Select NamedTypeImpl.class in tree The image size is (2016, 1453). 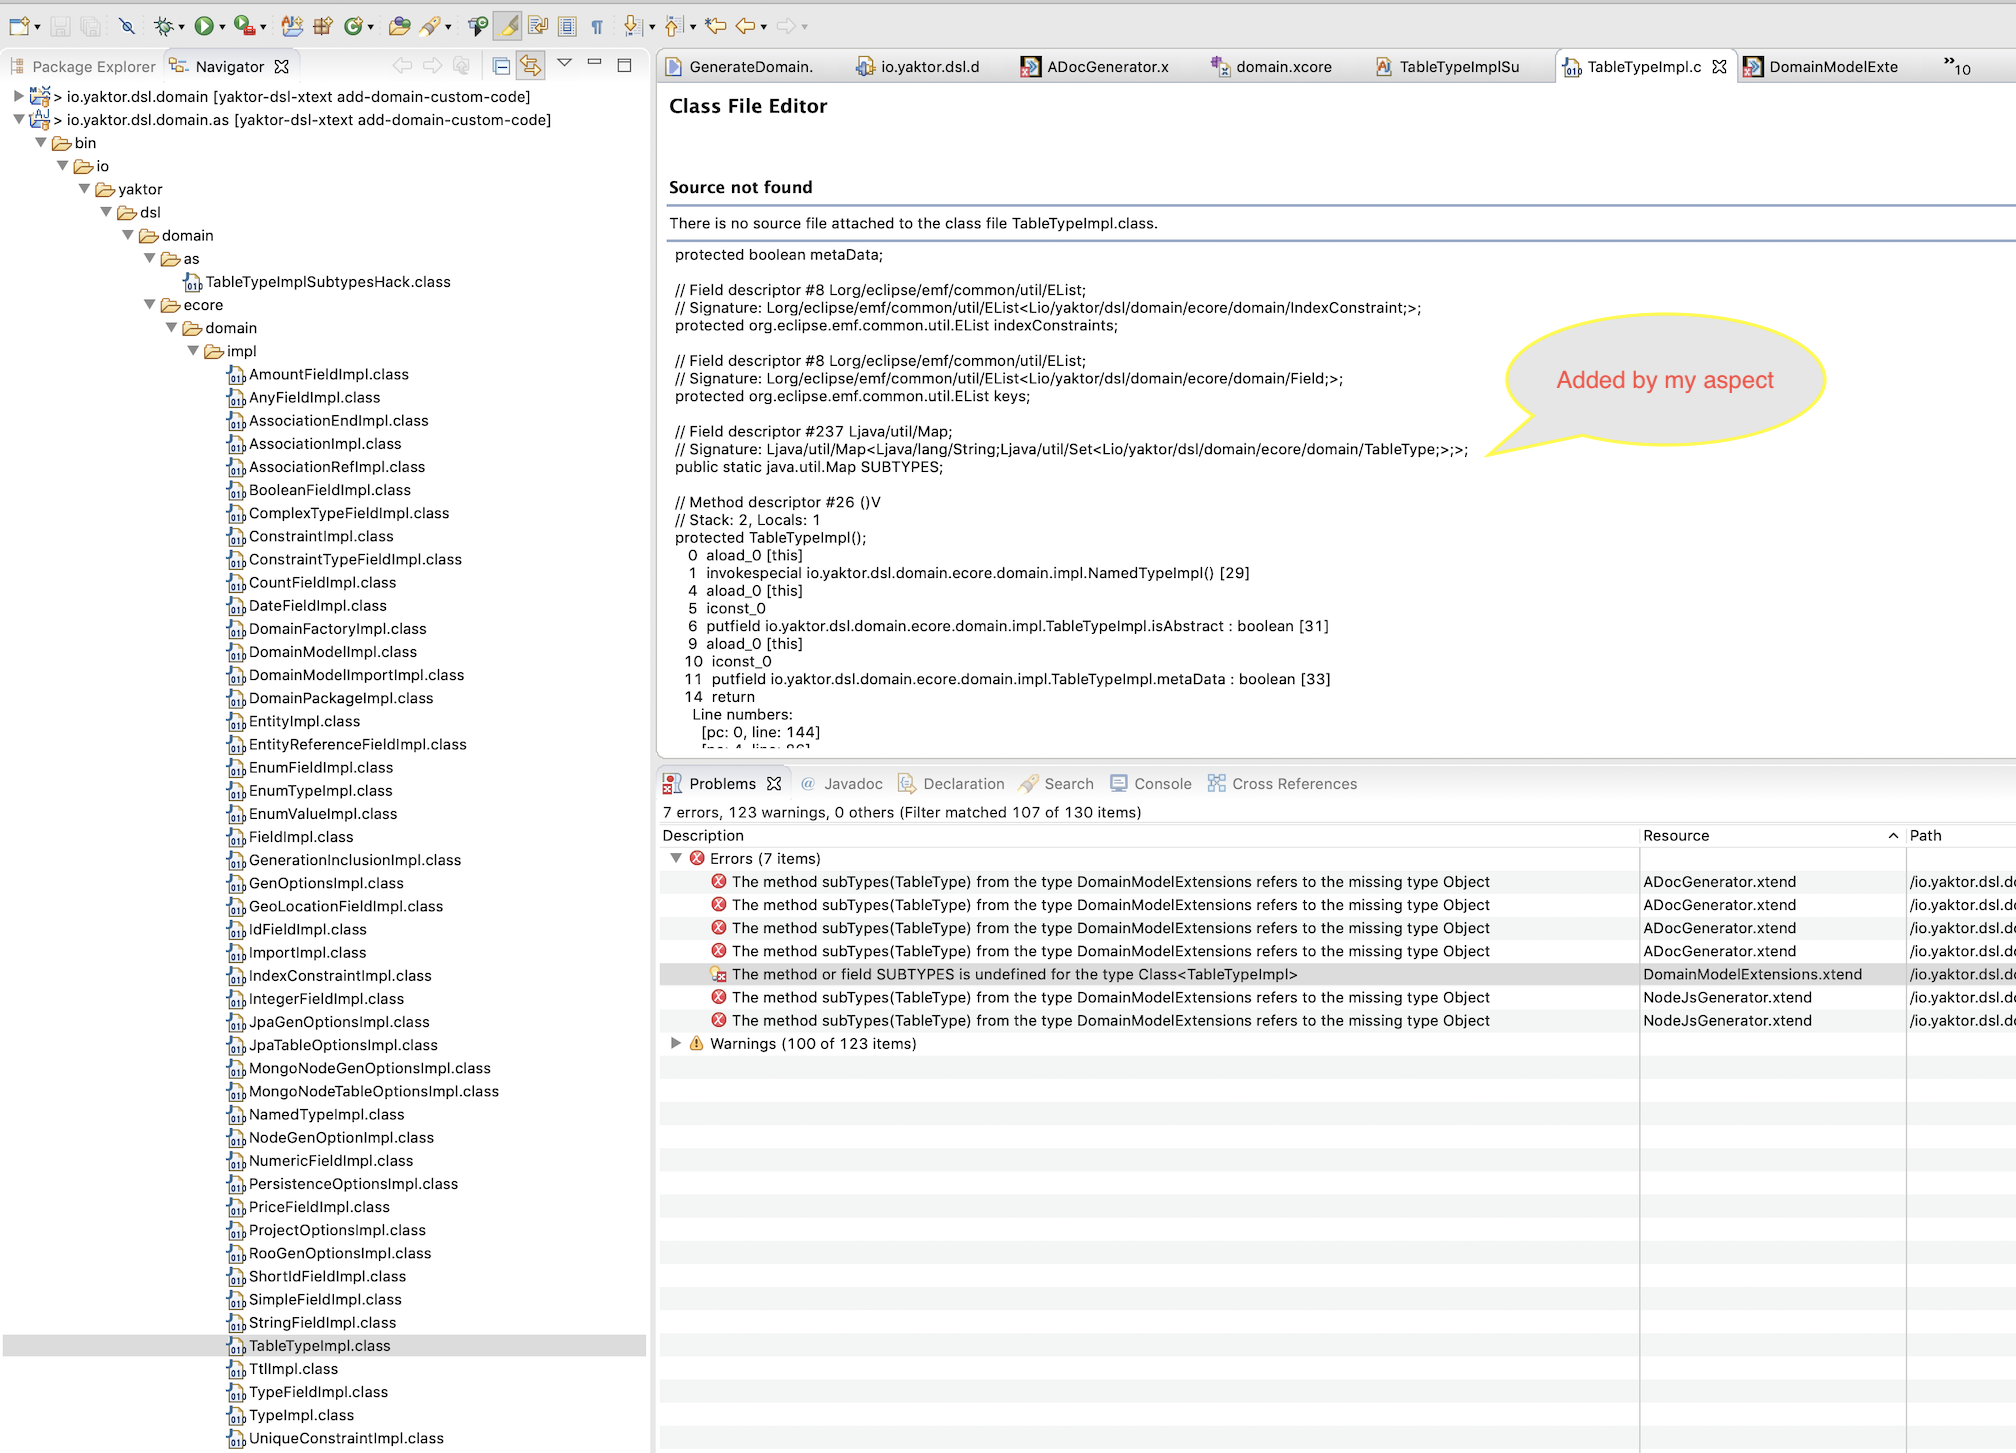pos(326,1115)
